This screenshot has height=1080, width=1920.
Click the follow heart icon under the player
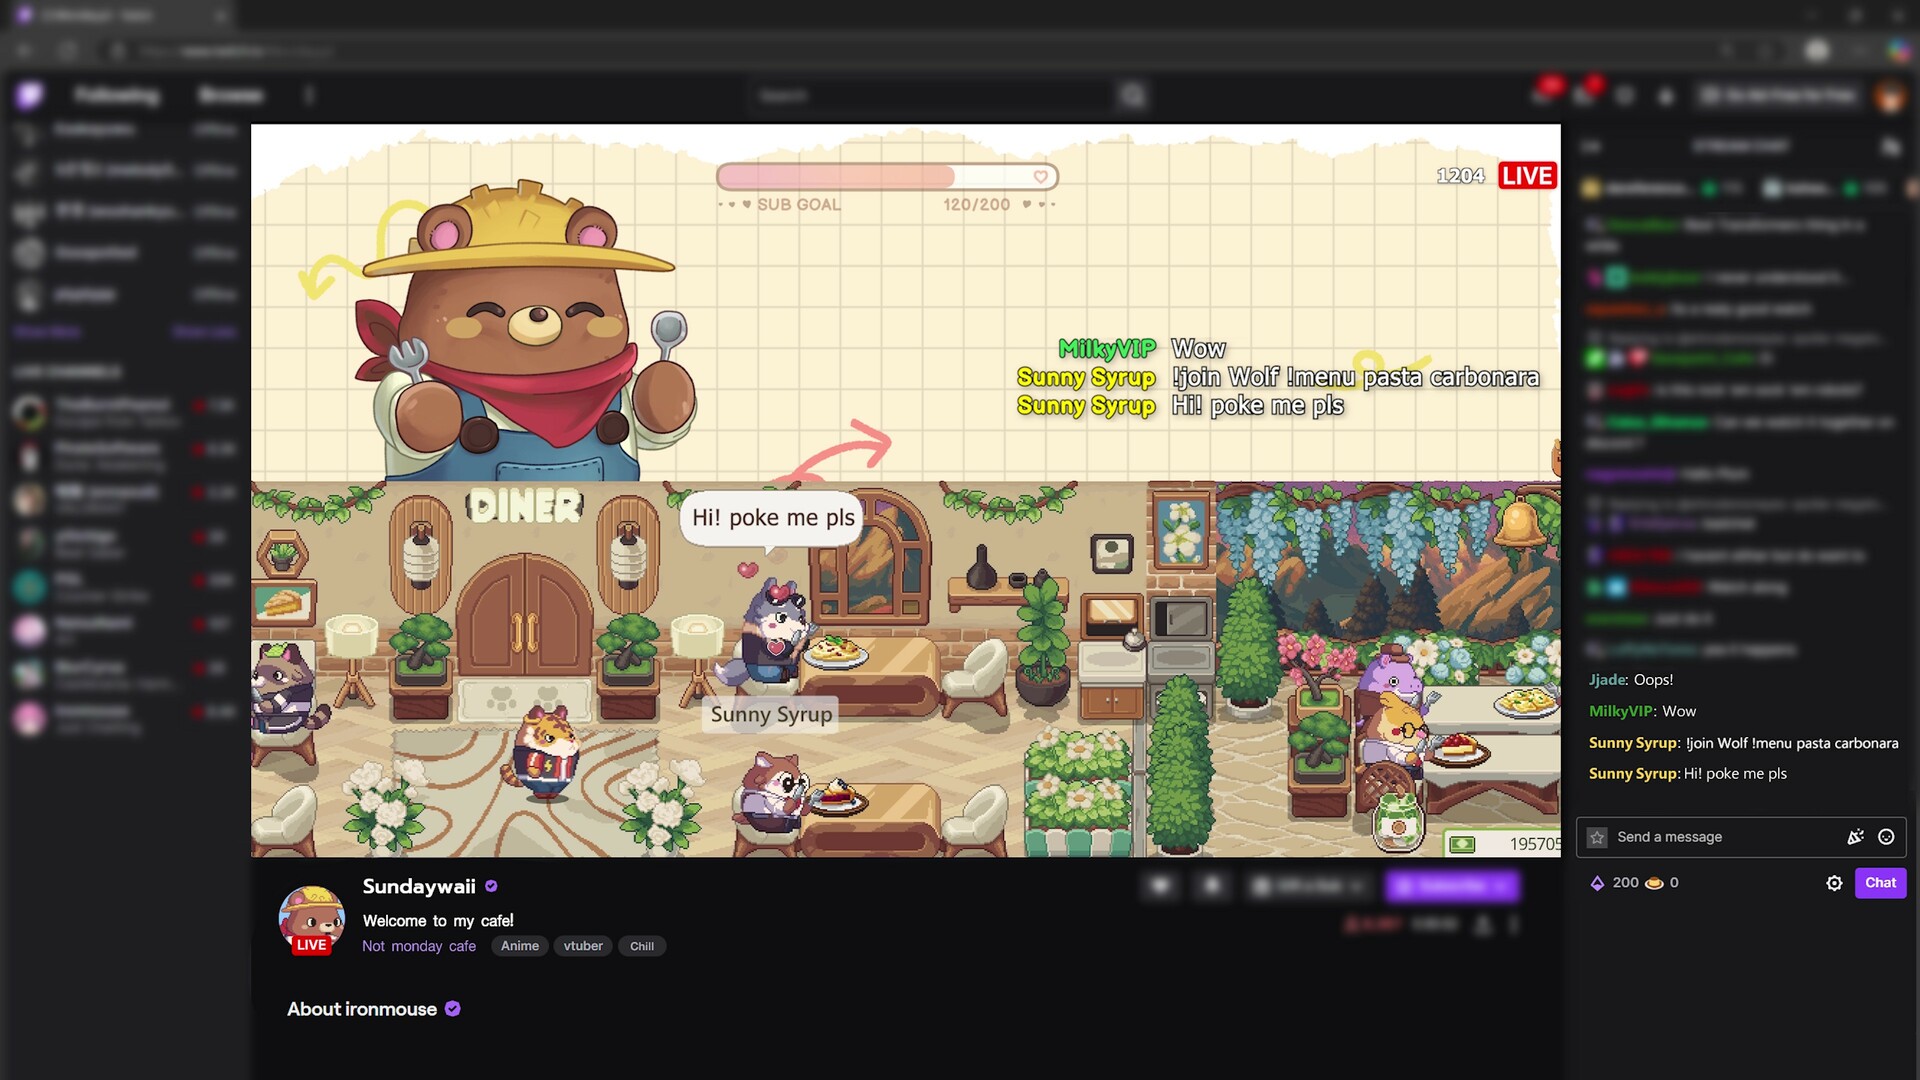pos(1160,886)
